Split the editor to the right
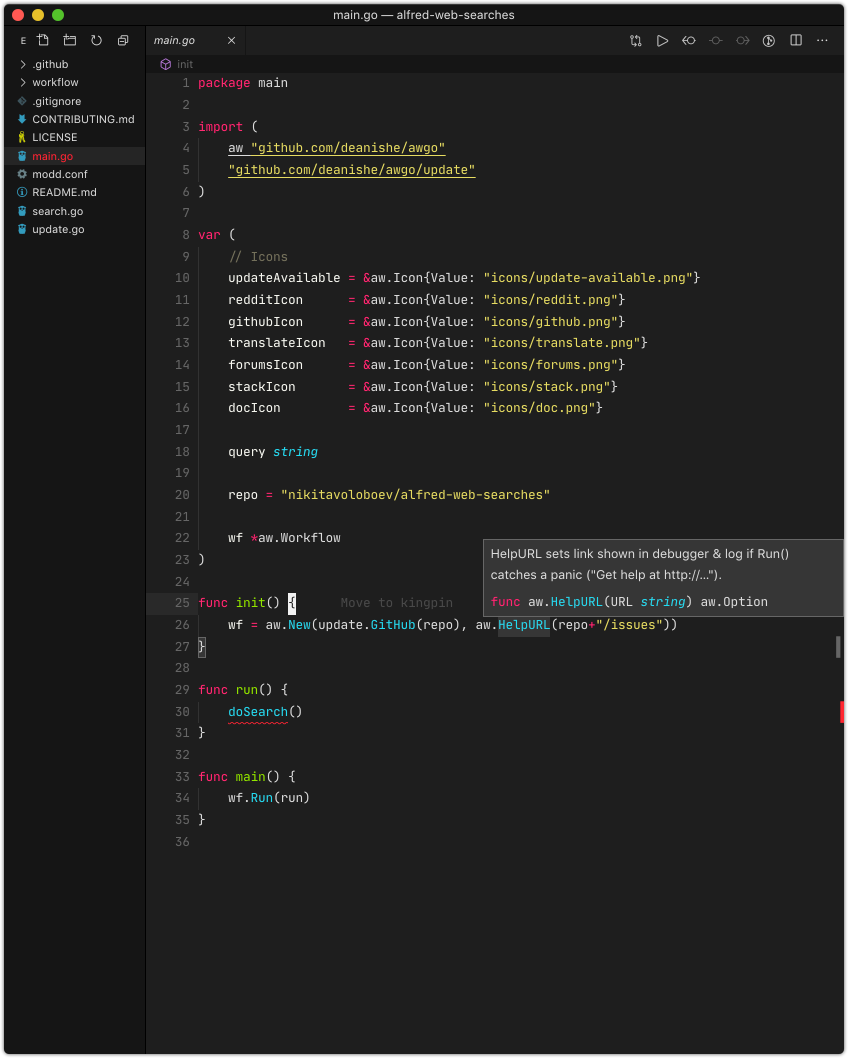The image size is (848, 1058). [796, 40]
